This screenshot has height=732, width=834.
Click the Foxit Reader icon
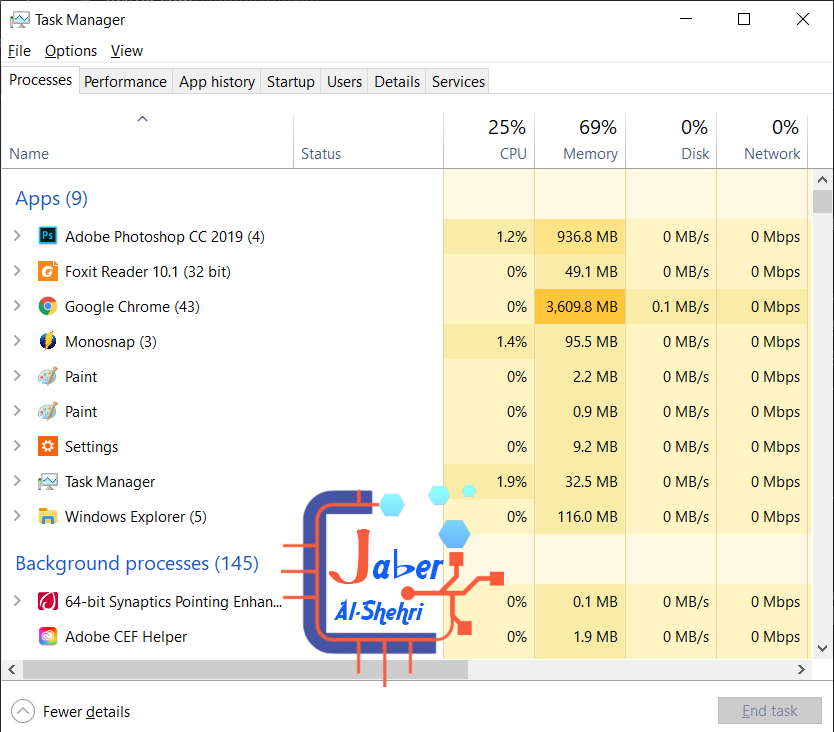tap(48, 271)
